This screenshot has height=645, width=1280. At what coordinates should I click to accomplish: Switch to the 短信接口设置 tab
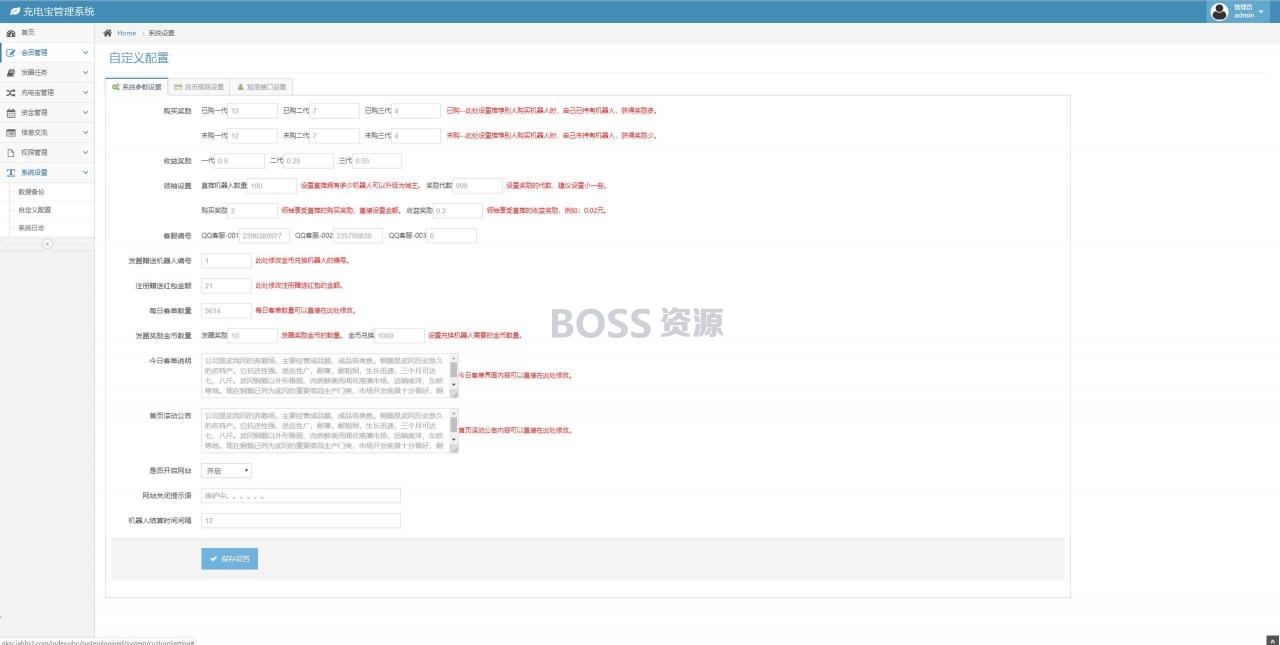coord(261,87)
